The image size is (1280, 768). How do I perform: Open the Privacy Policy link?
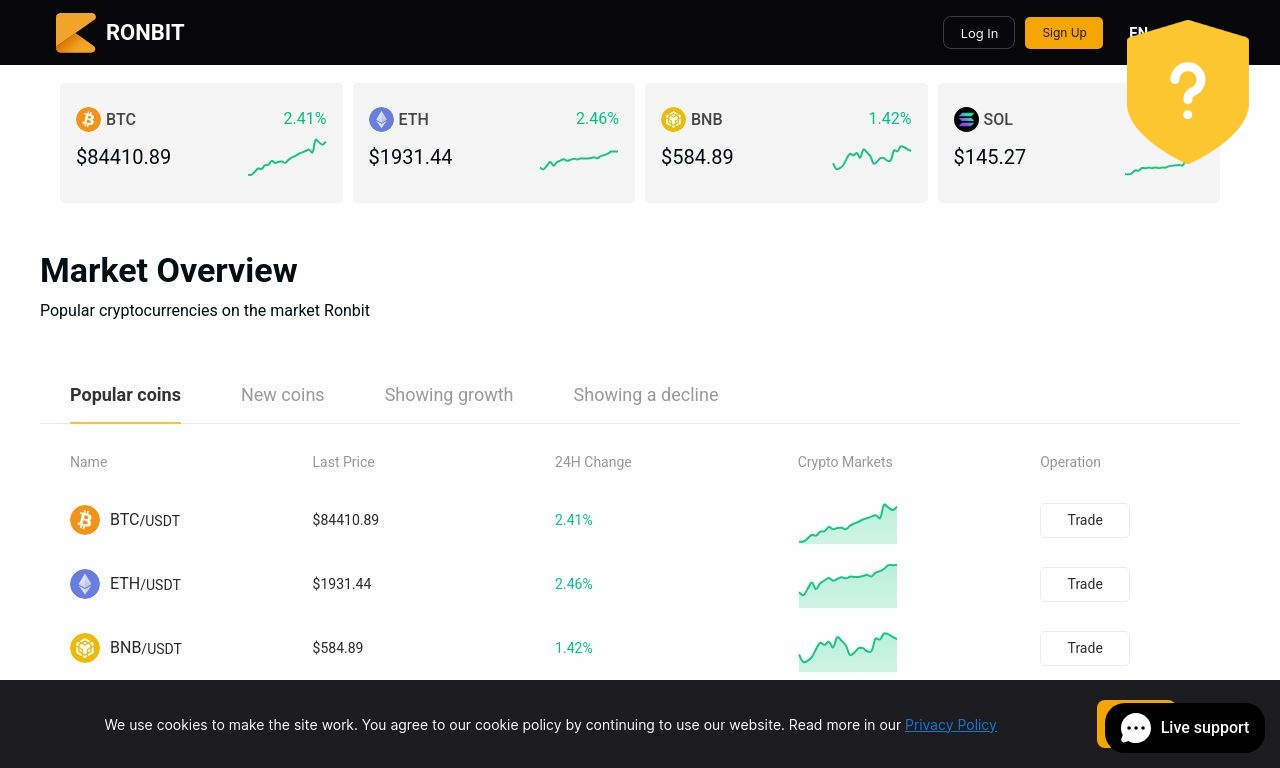pos(950,725)
